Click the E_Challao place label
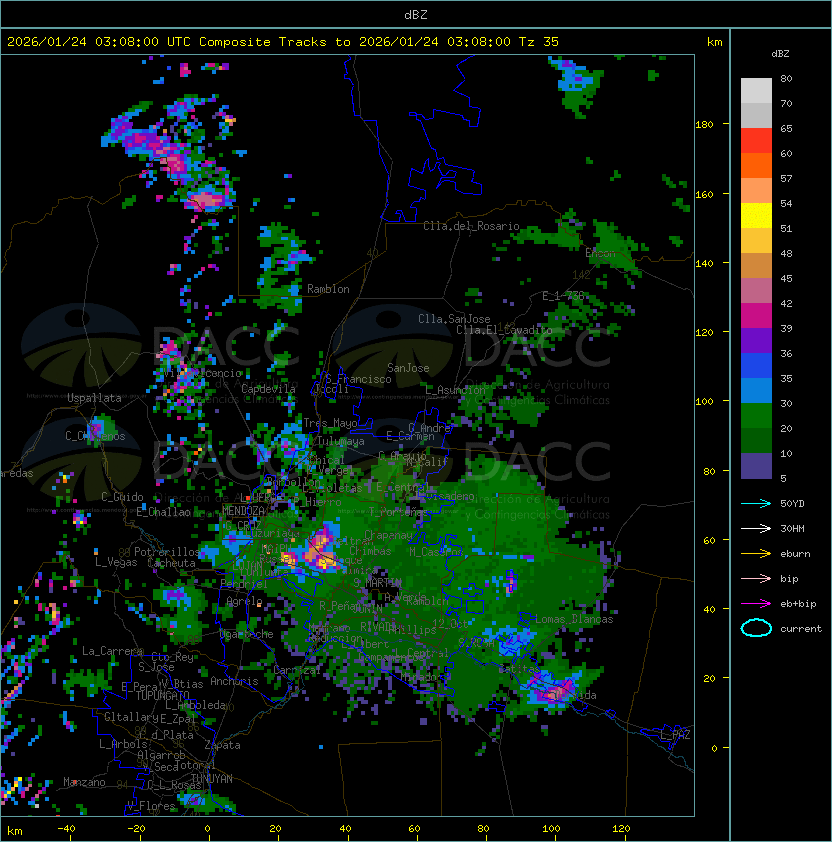Image resolution: width=832 pixels, height=842 pixels. point(163,512)
